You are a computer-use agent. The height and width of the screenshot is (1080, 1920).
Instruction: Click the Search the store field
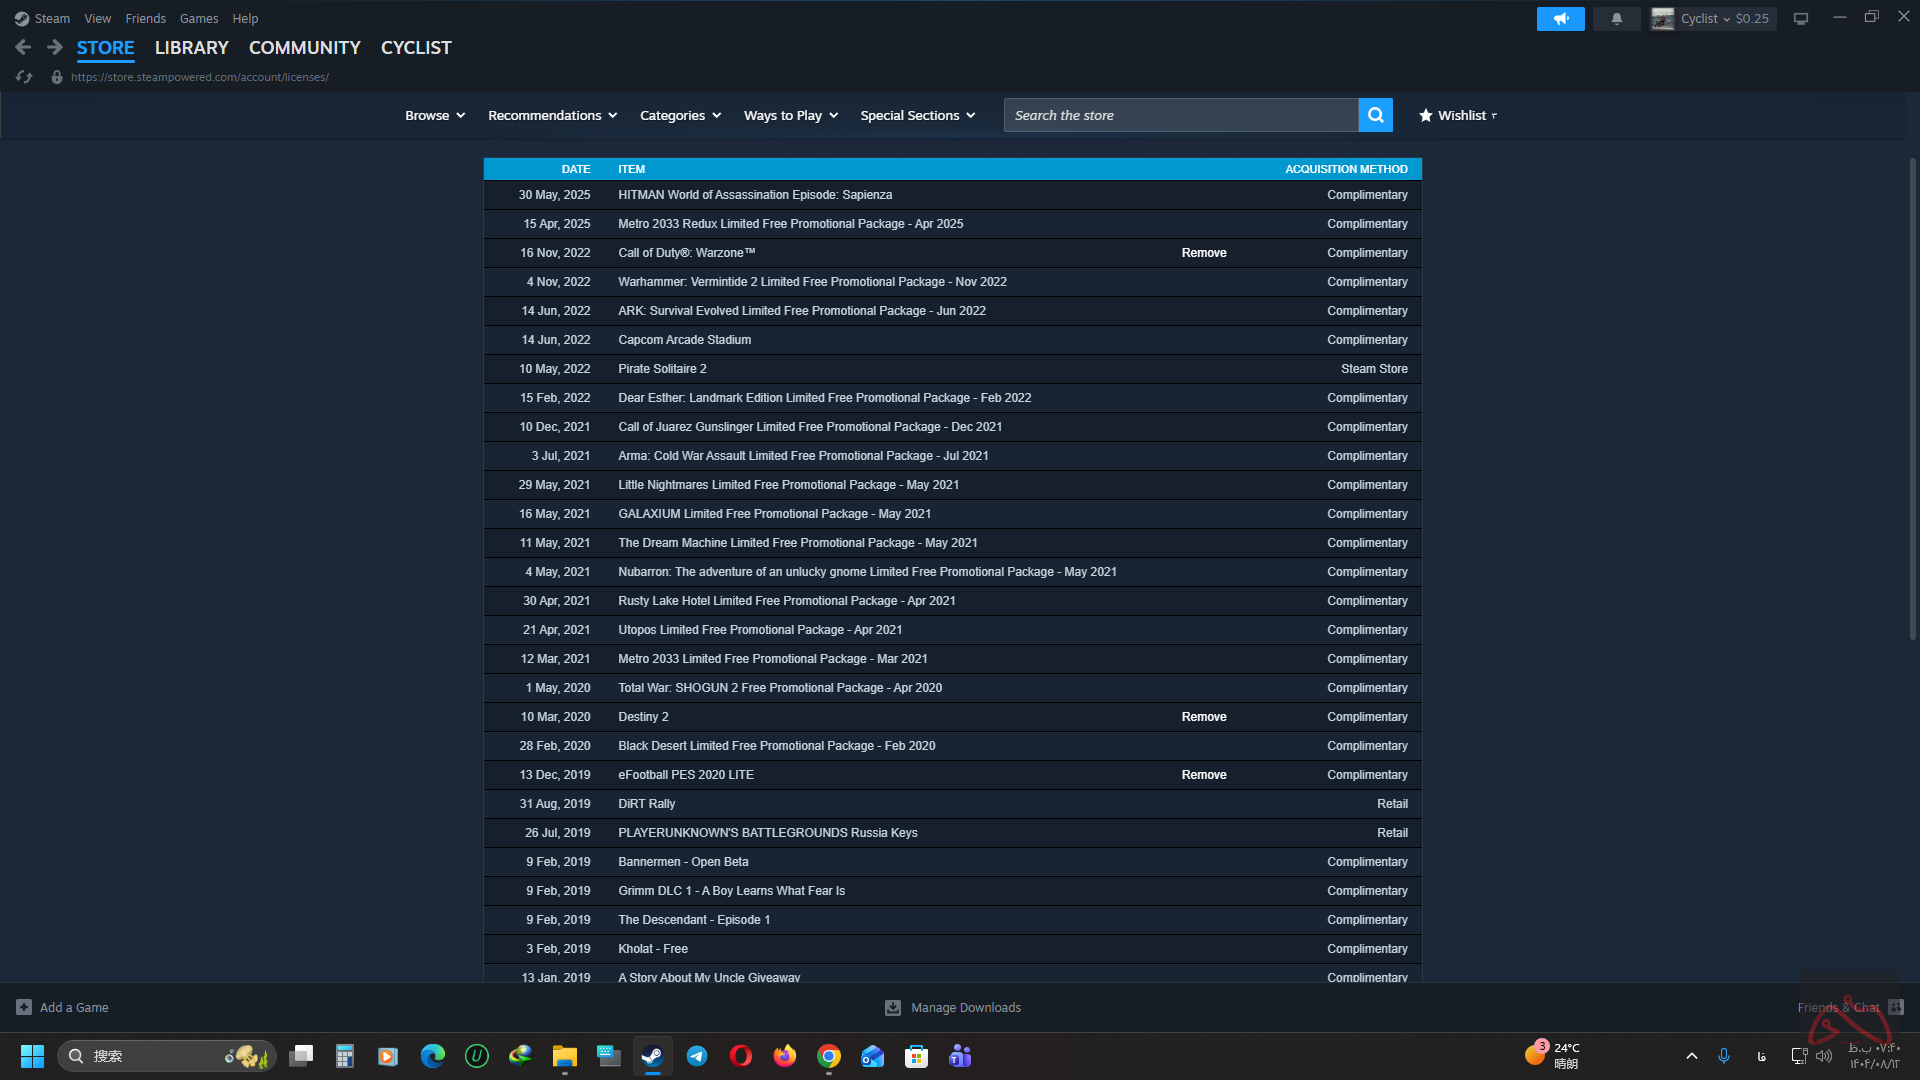click(x=1180, y=115)
